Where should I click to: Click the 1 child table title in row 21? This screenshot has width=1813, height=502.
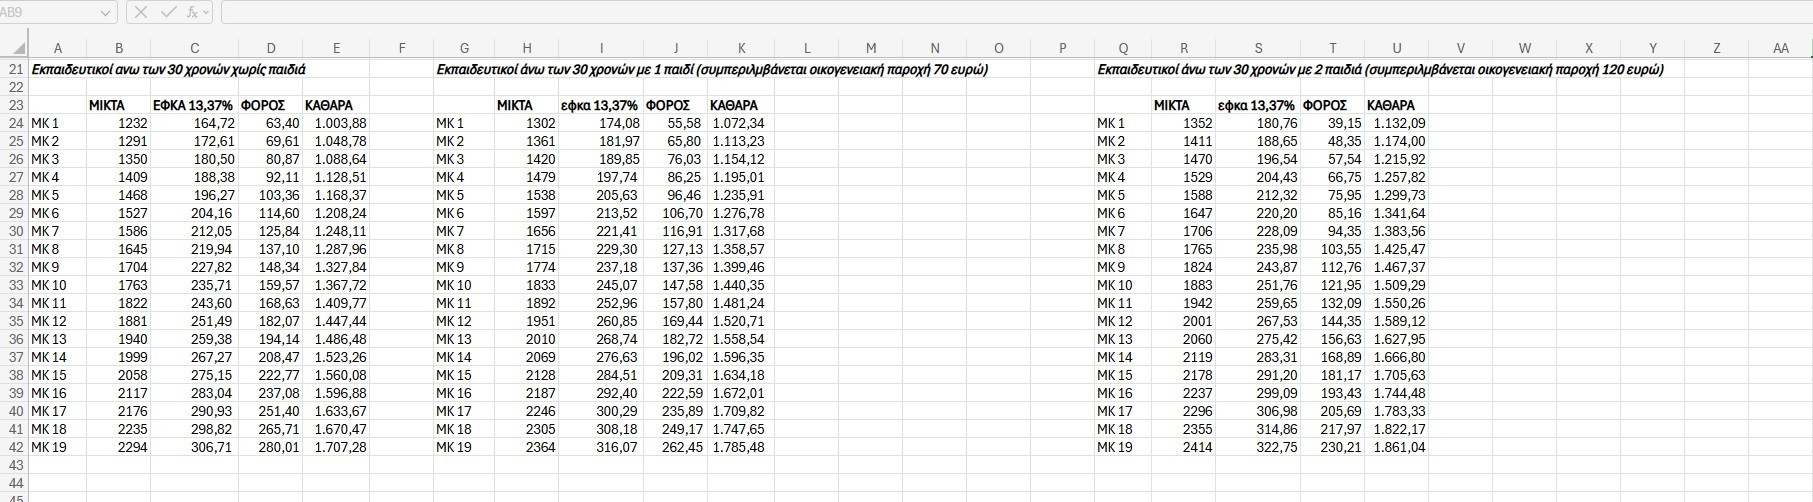click(x=711, y=69)
